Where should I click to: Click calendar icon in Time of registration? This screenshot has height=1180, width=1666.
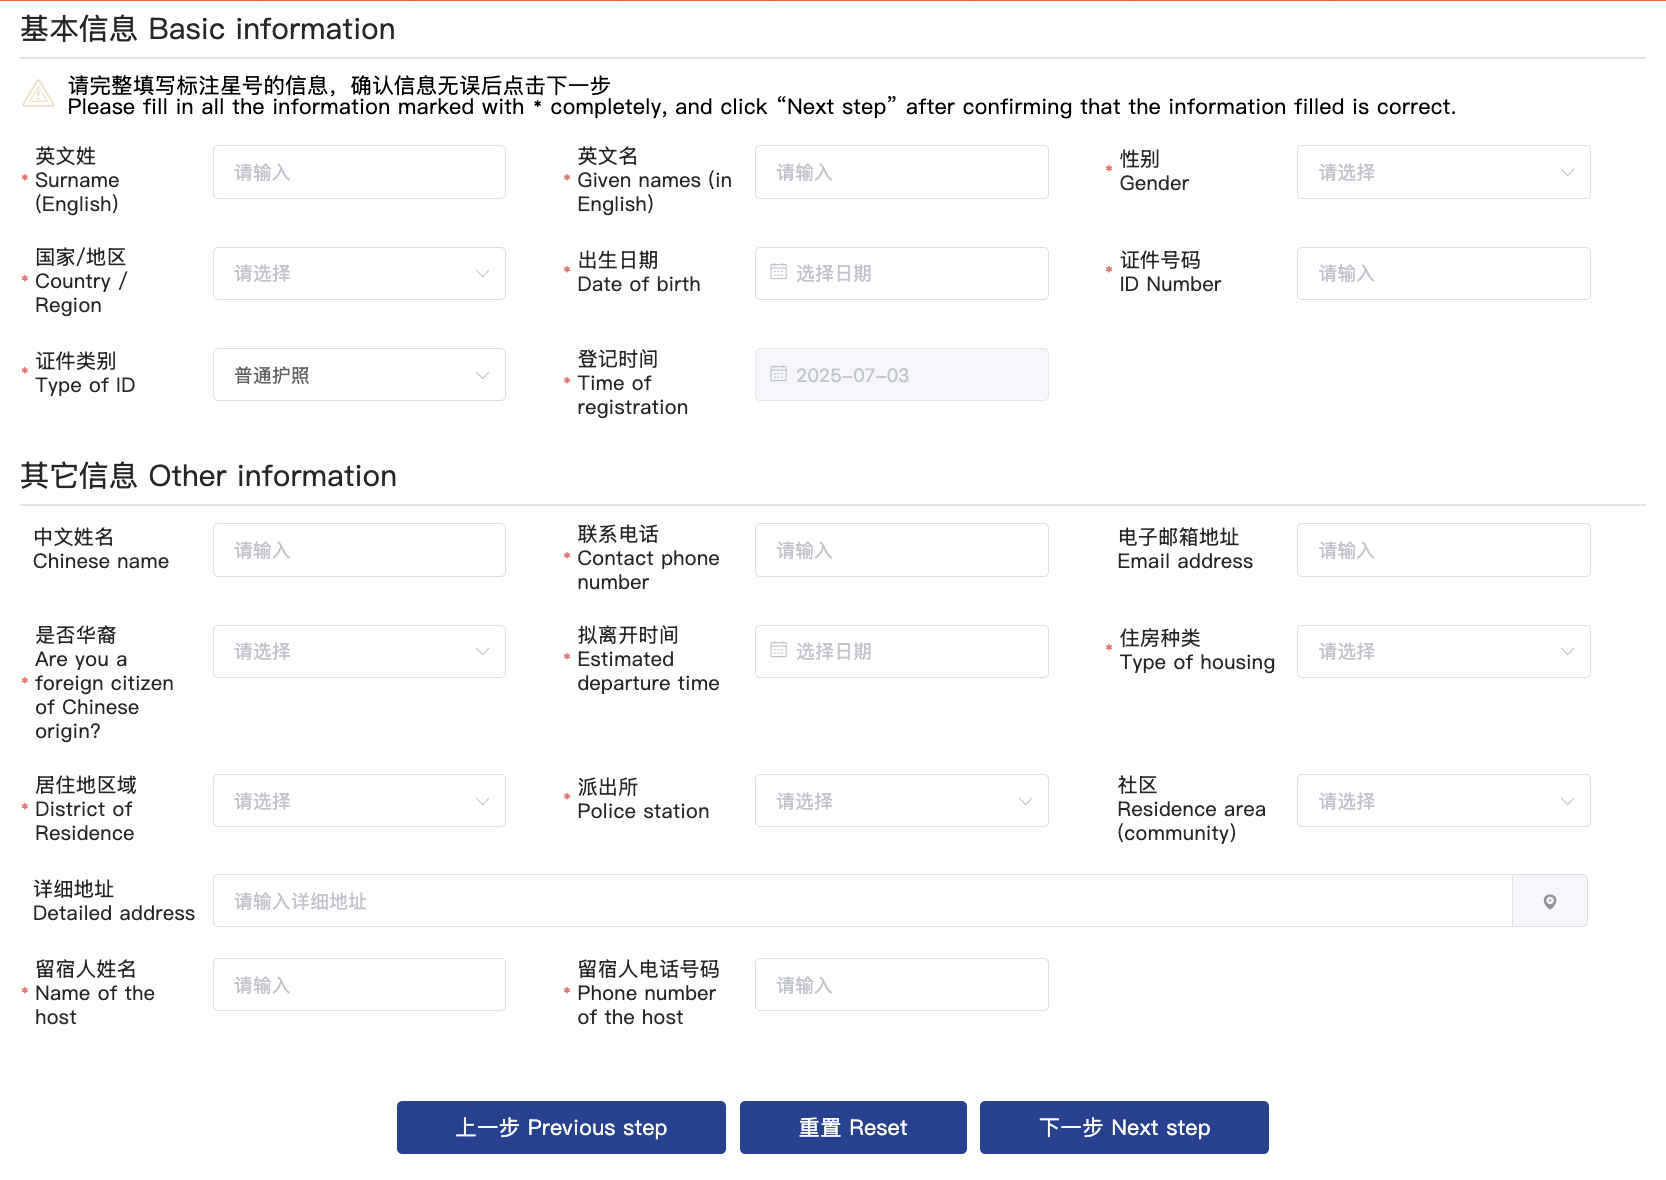(x=778, y=374)
